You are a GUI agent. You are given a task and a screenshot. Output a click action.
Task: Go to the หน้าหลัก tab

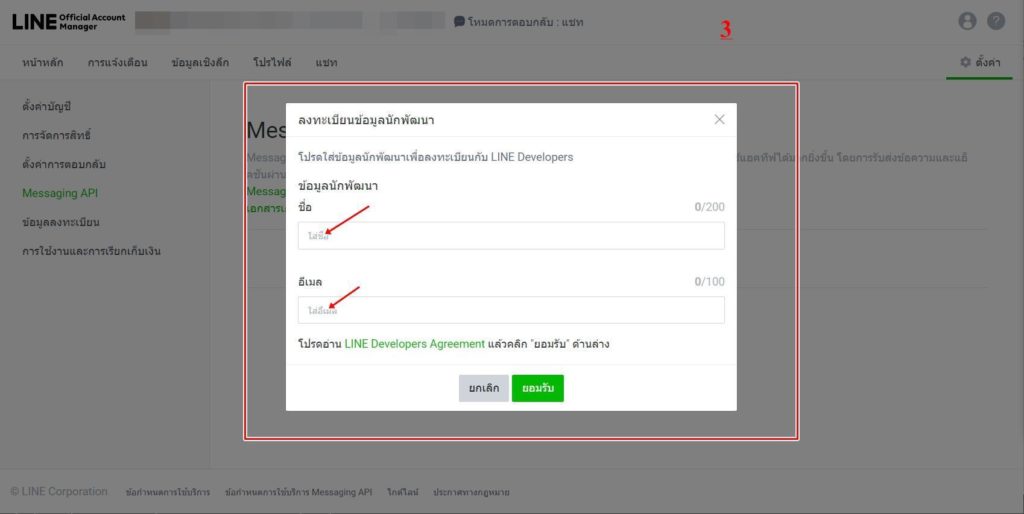click(42, 63)
